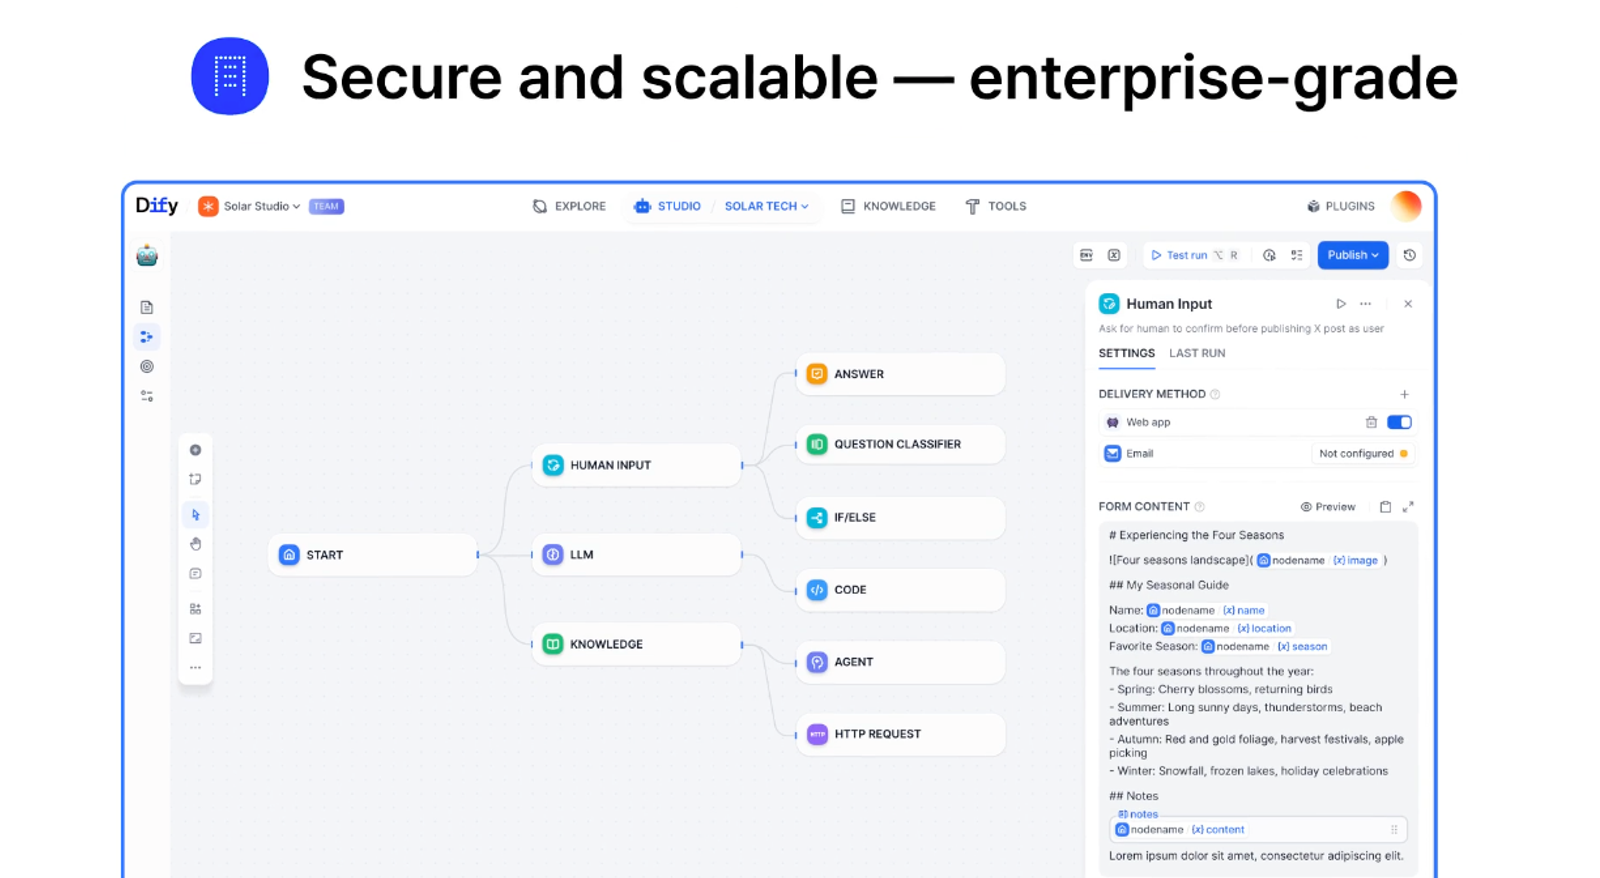Click the nodename content notes field
1600x878 pixels.
(1258, 830)
